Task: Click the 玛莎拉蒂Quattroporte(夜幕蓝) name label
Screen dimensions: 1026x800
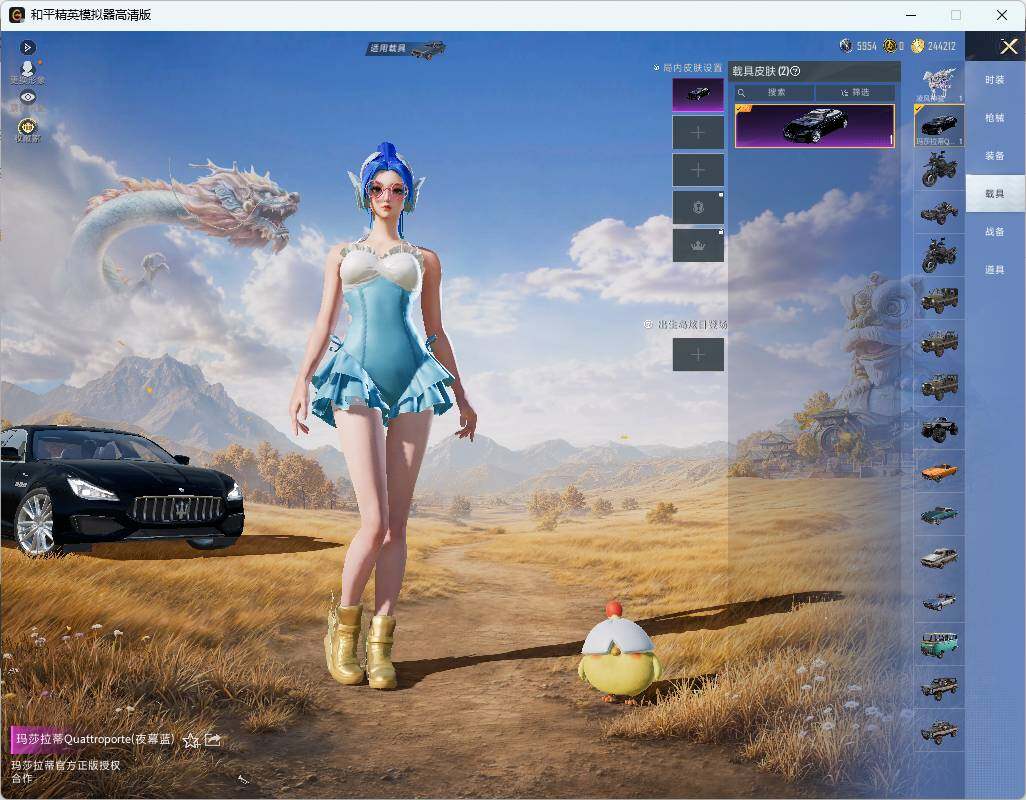Action: (x=94, y=739)
